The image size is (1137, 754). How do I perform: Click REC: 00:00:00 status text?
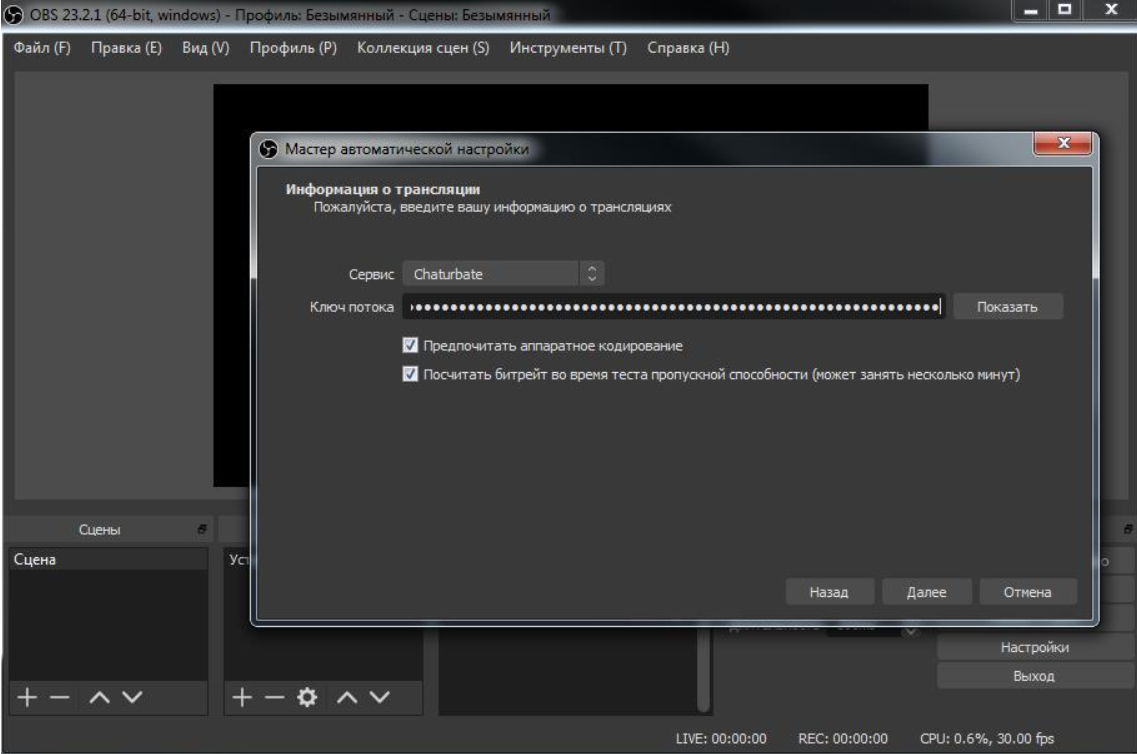coord(843,738)
